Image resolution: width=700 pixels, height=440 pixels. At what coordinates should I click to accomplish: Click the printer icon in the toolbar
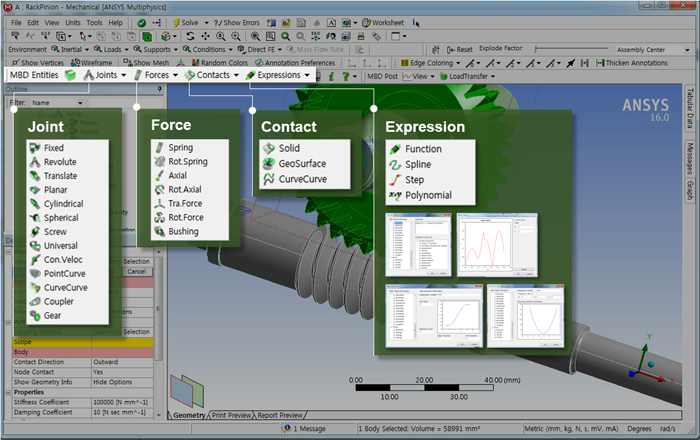coord(361,36)
